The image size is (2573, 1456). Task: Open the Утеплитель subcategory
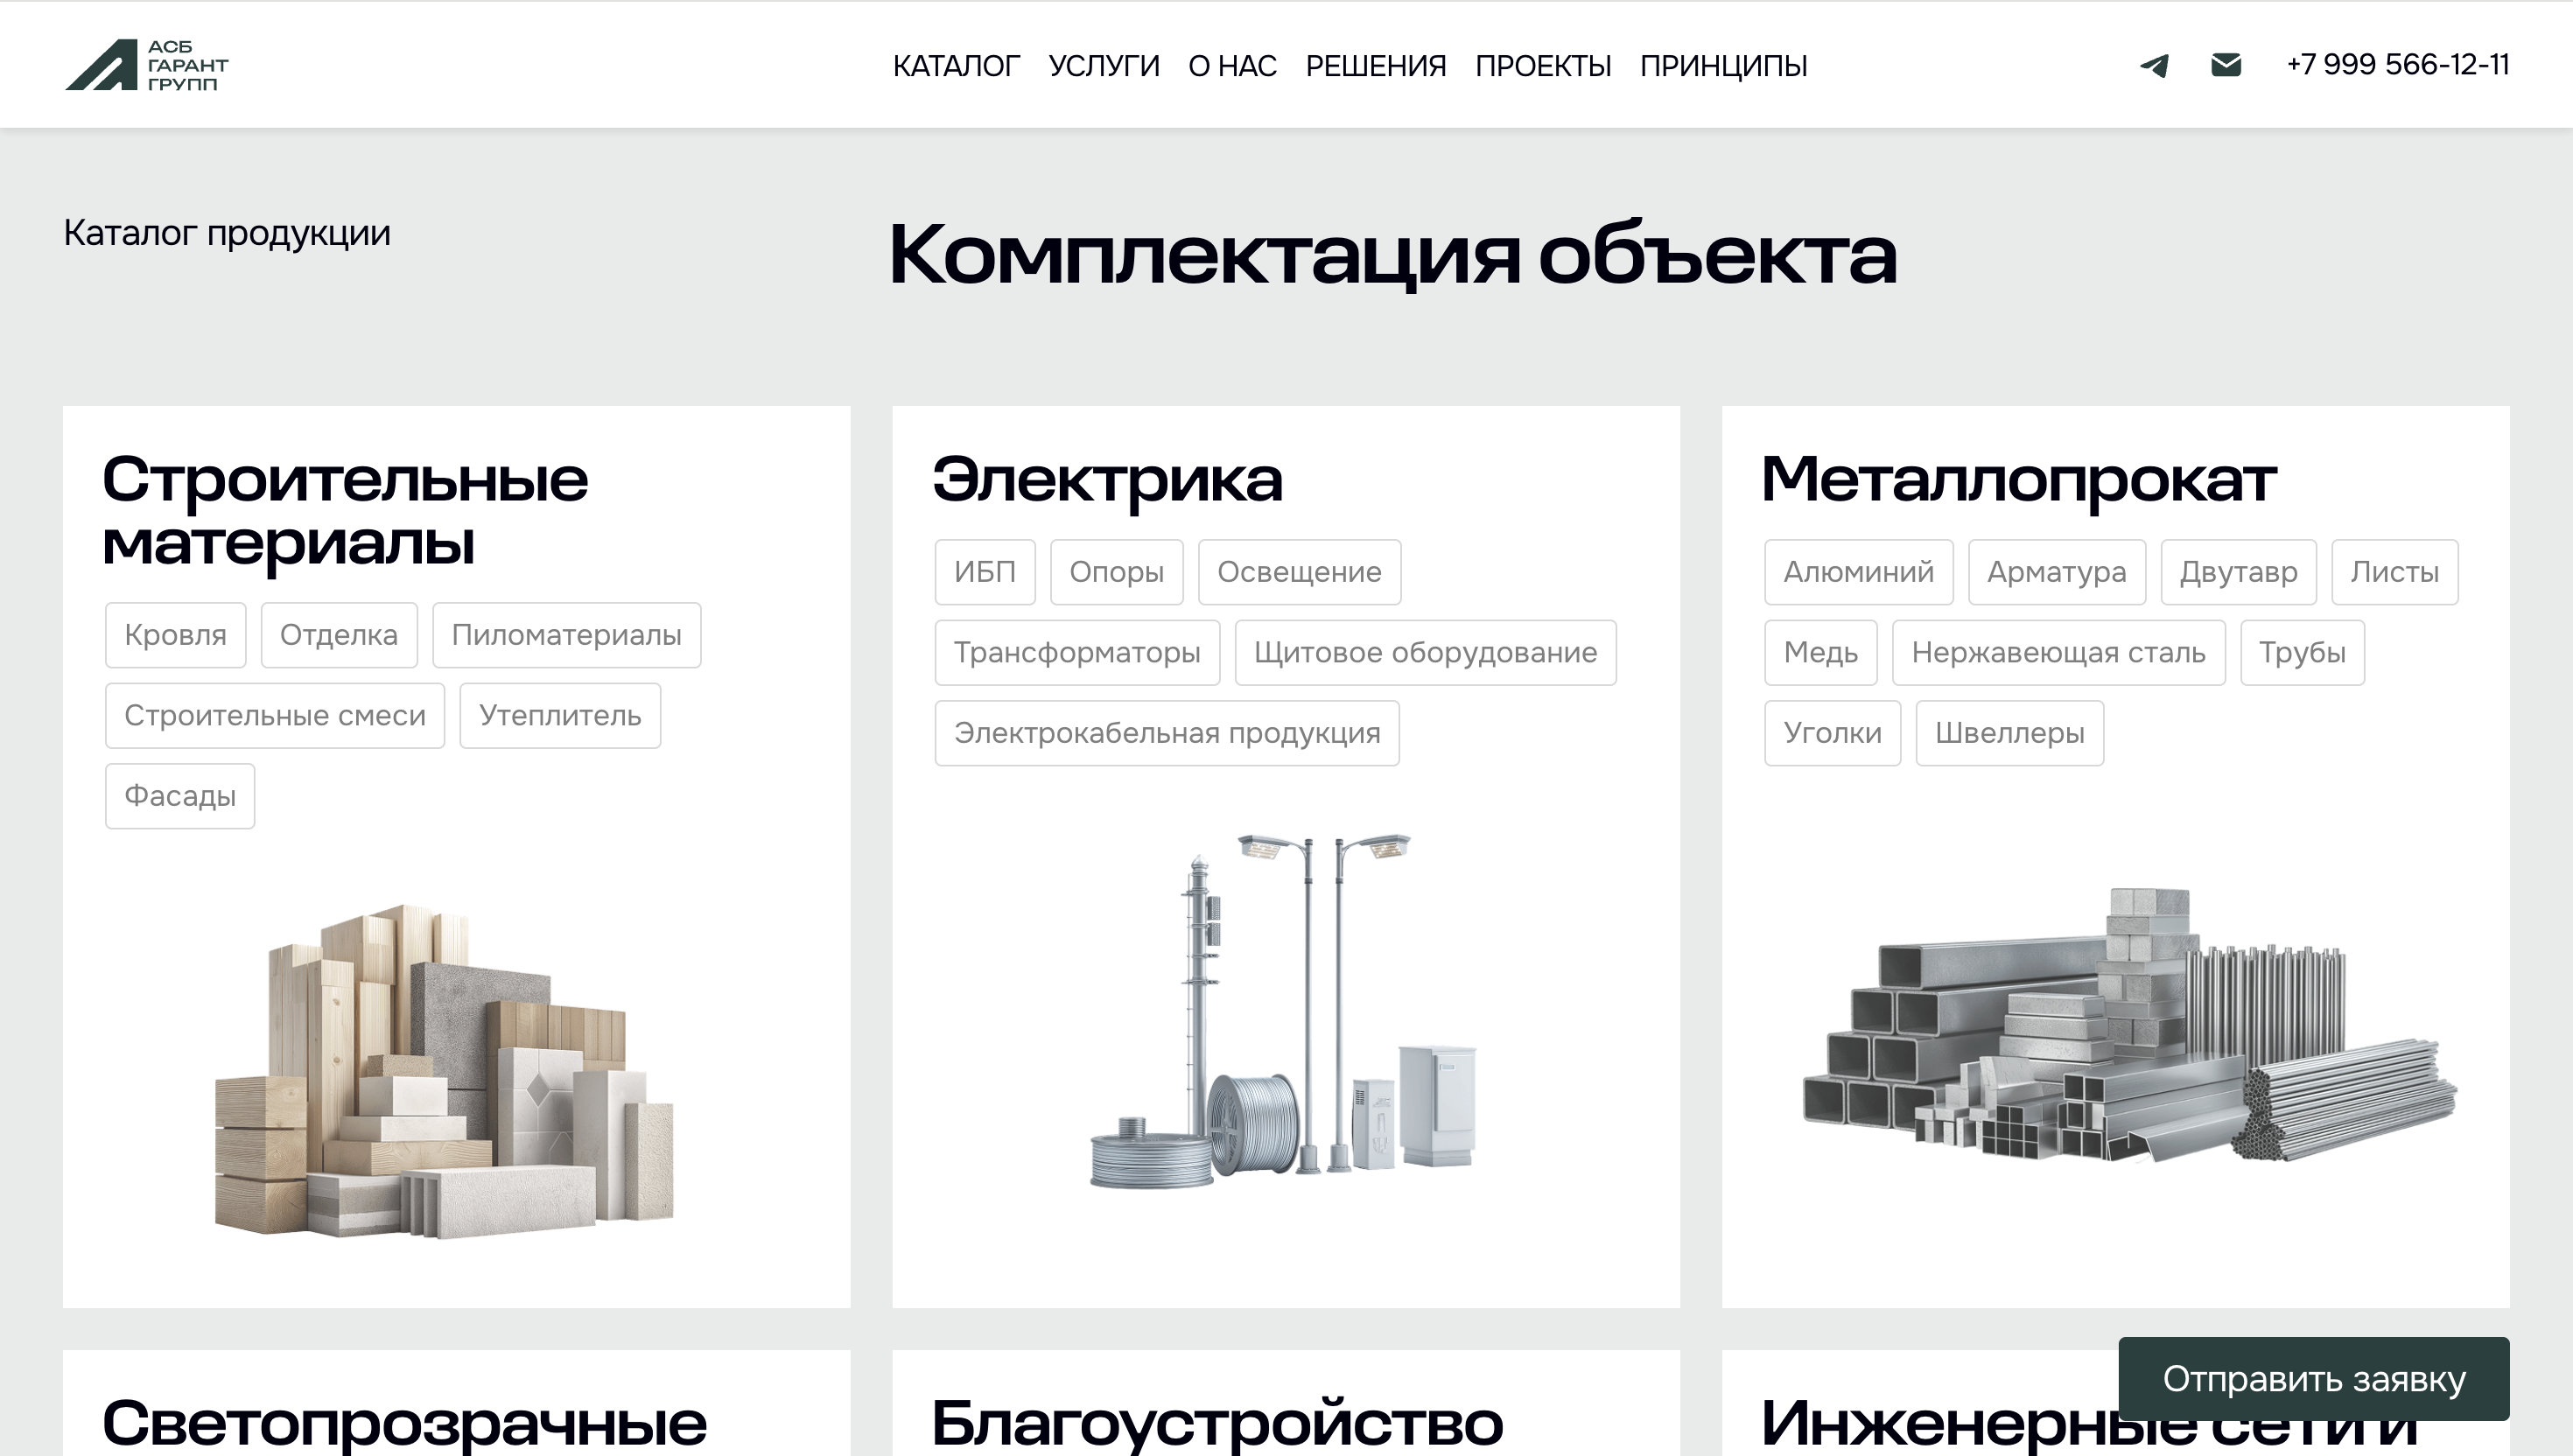pyautogui.click(x=560, y=715)
